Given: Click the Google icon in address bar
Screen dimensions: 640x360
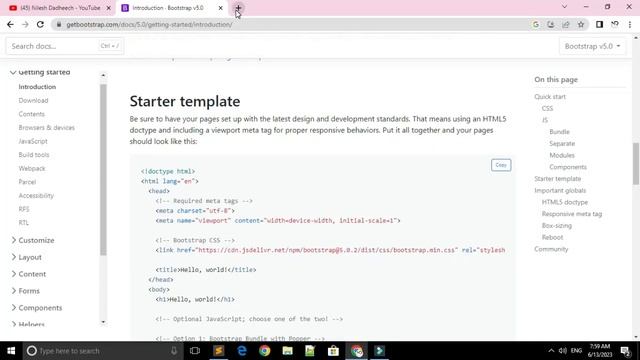Looking at the screenshot, I should tap(536, 24).
